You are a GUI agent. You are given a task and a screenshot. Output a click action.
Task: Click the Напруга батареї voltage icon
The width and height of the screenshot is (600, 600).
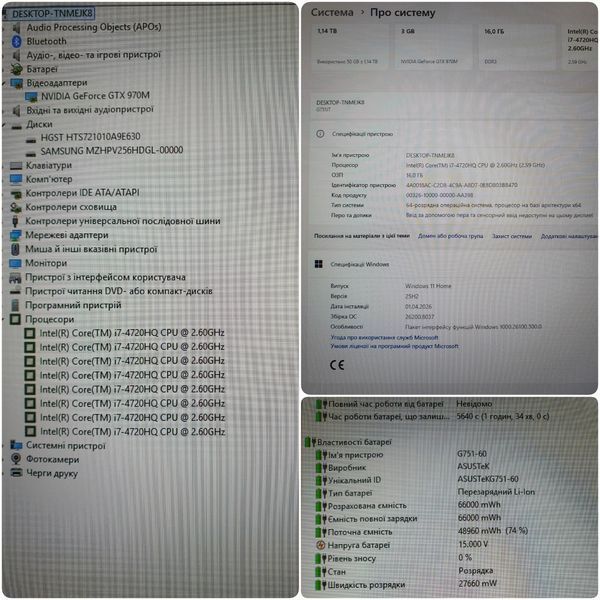[321, 545]
